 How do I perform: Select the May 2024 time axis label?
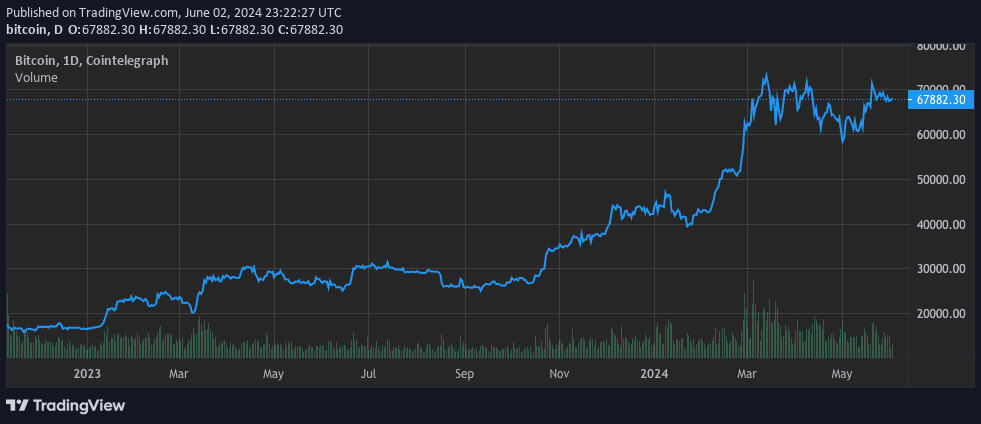pos(842,374)
